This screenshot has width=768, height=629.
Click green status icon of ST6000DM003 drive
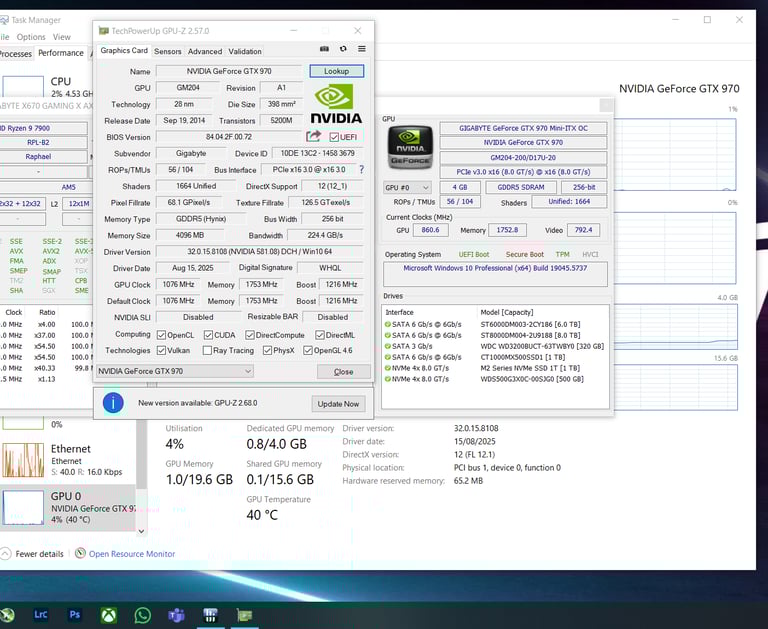tap(387, 324)
